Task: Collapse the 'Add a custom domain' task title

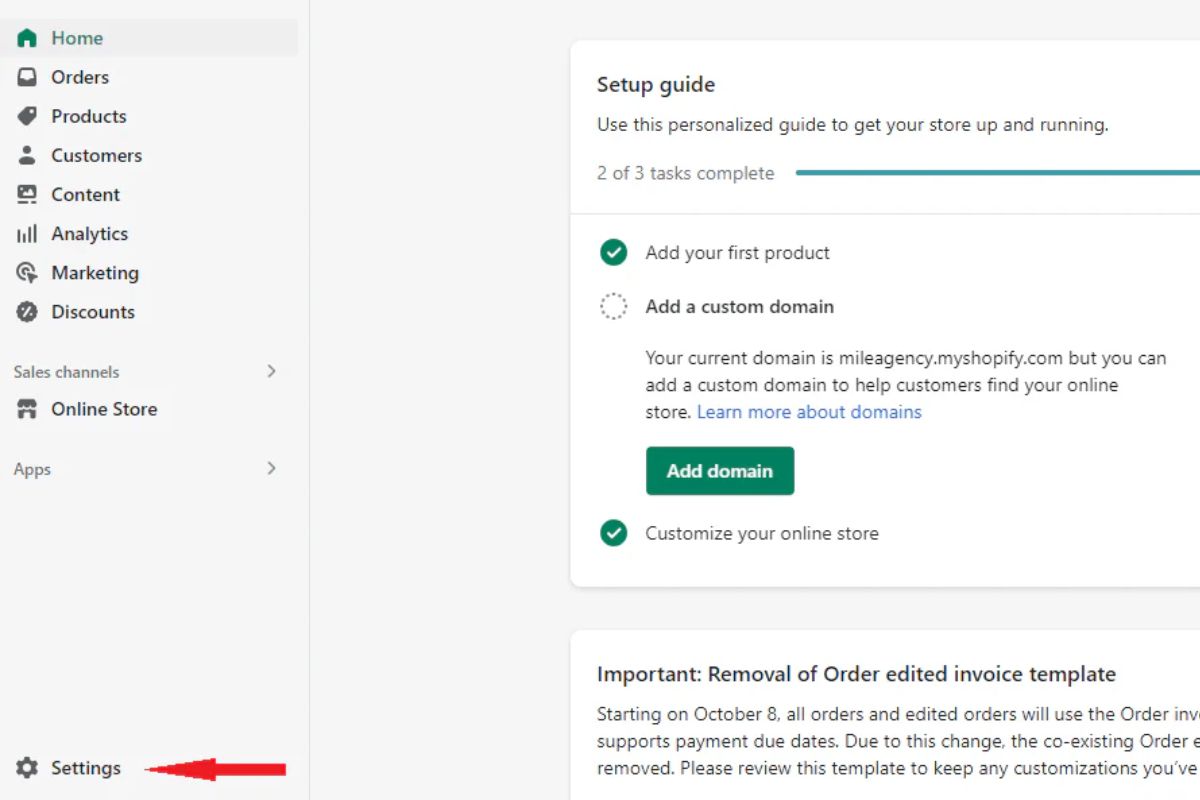Action: 739,307
